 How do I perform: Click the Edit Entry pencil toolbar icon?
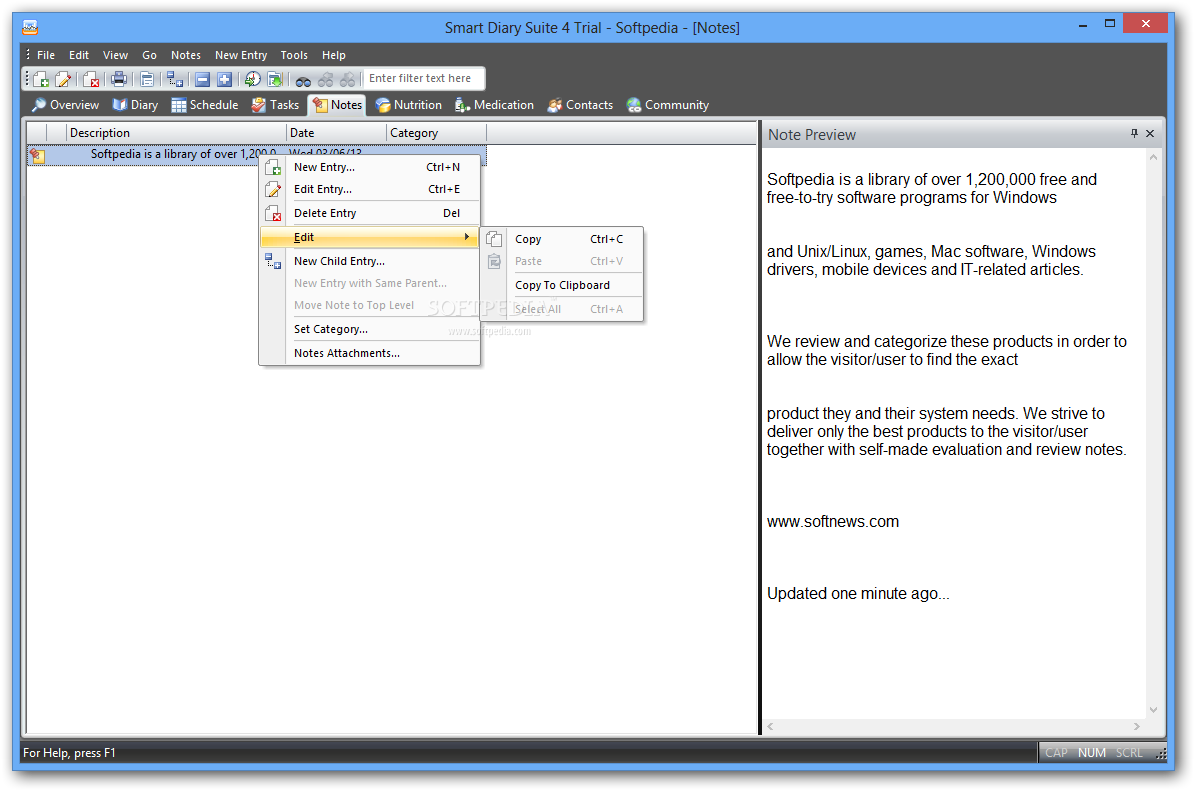click(63, 79)
